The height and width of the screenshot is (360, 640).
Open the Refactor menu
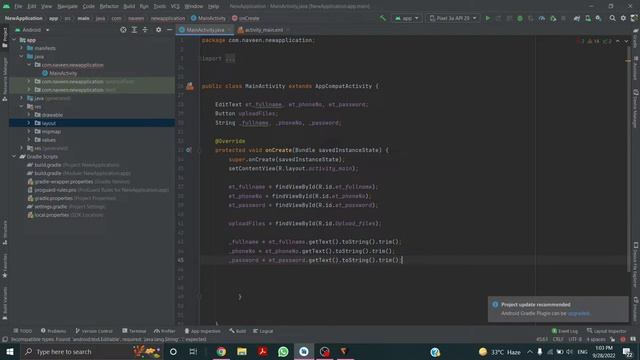pos(109,7)
